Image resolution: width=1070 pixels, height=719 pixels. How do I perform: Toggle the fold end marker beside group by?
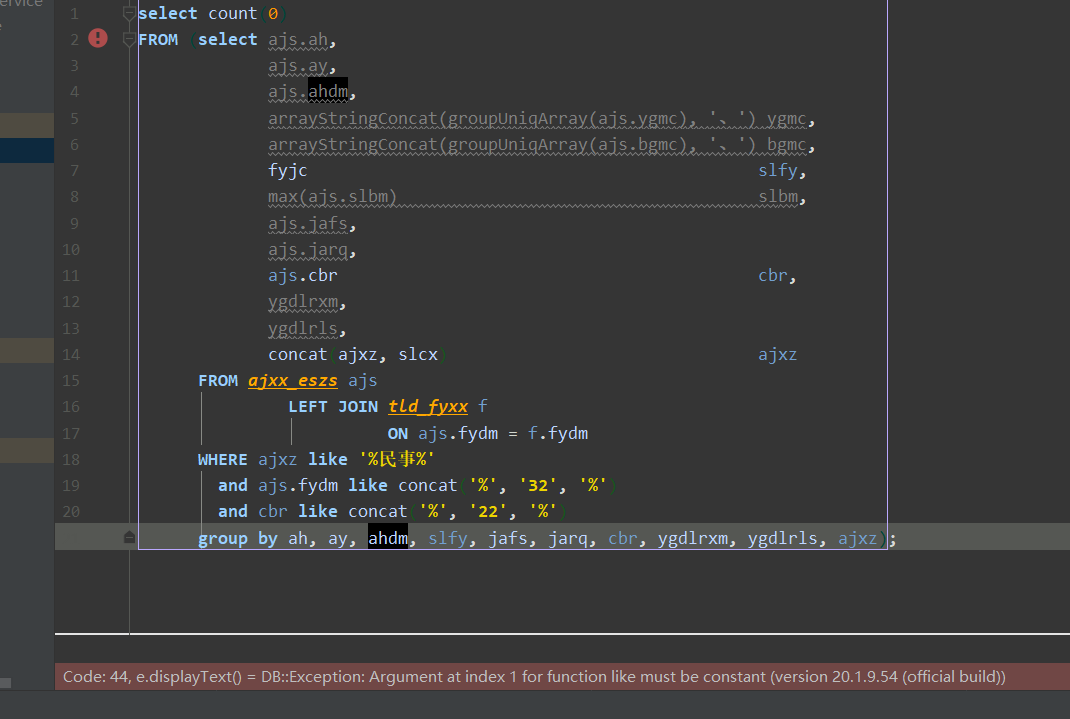(x=129, y=538)
